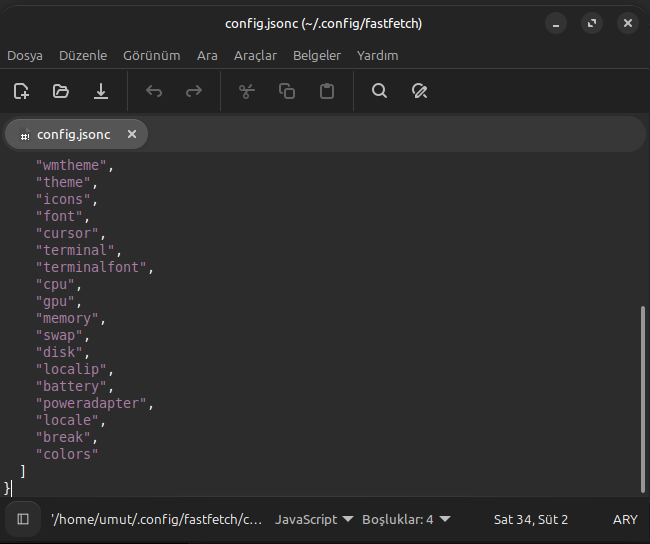Create a new document with the toolbar icon
The height and width of the screenshot is (544, 650).
point(21,91)
